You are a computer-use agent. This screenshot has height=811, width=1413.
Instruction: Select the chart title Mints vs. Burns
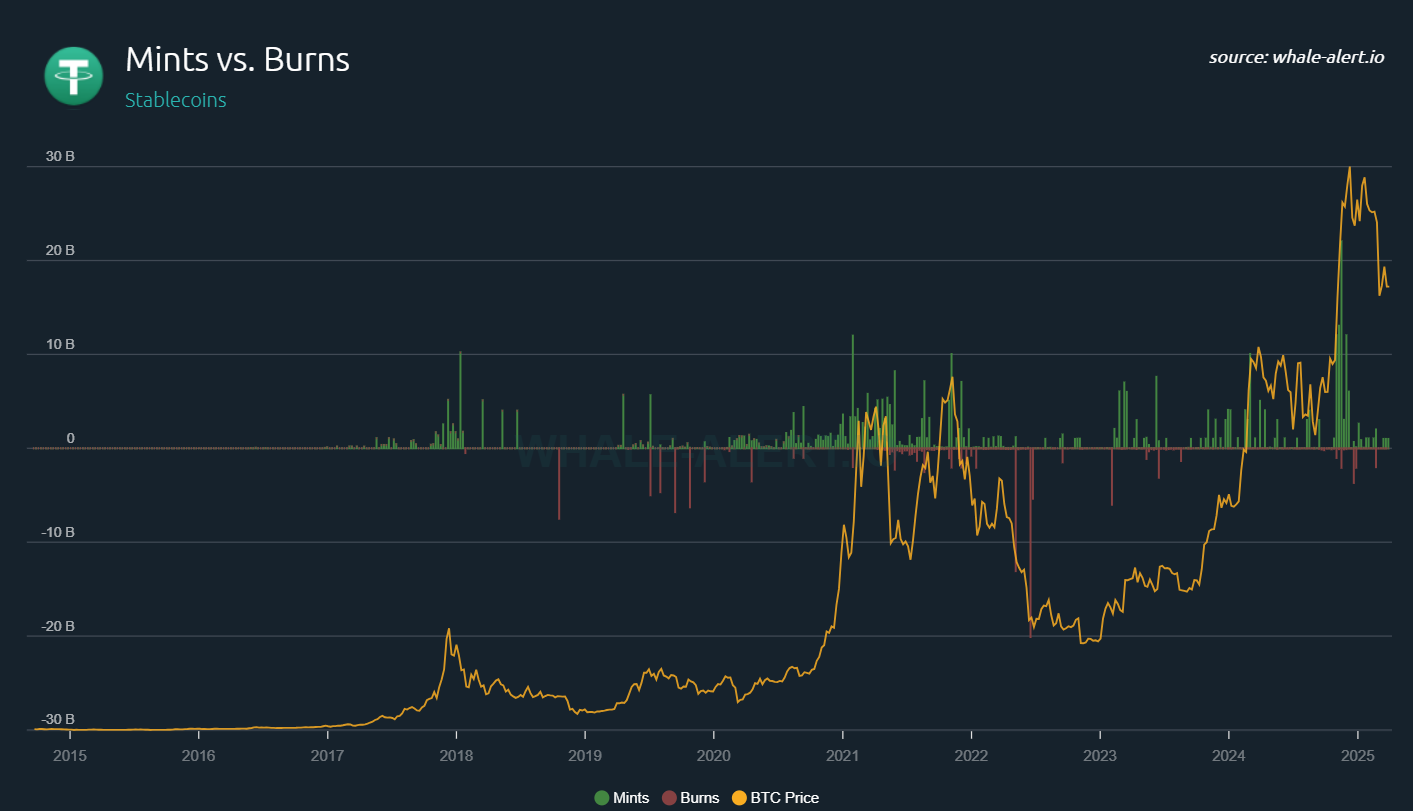point(237,60)
